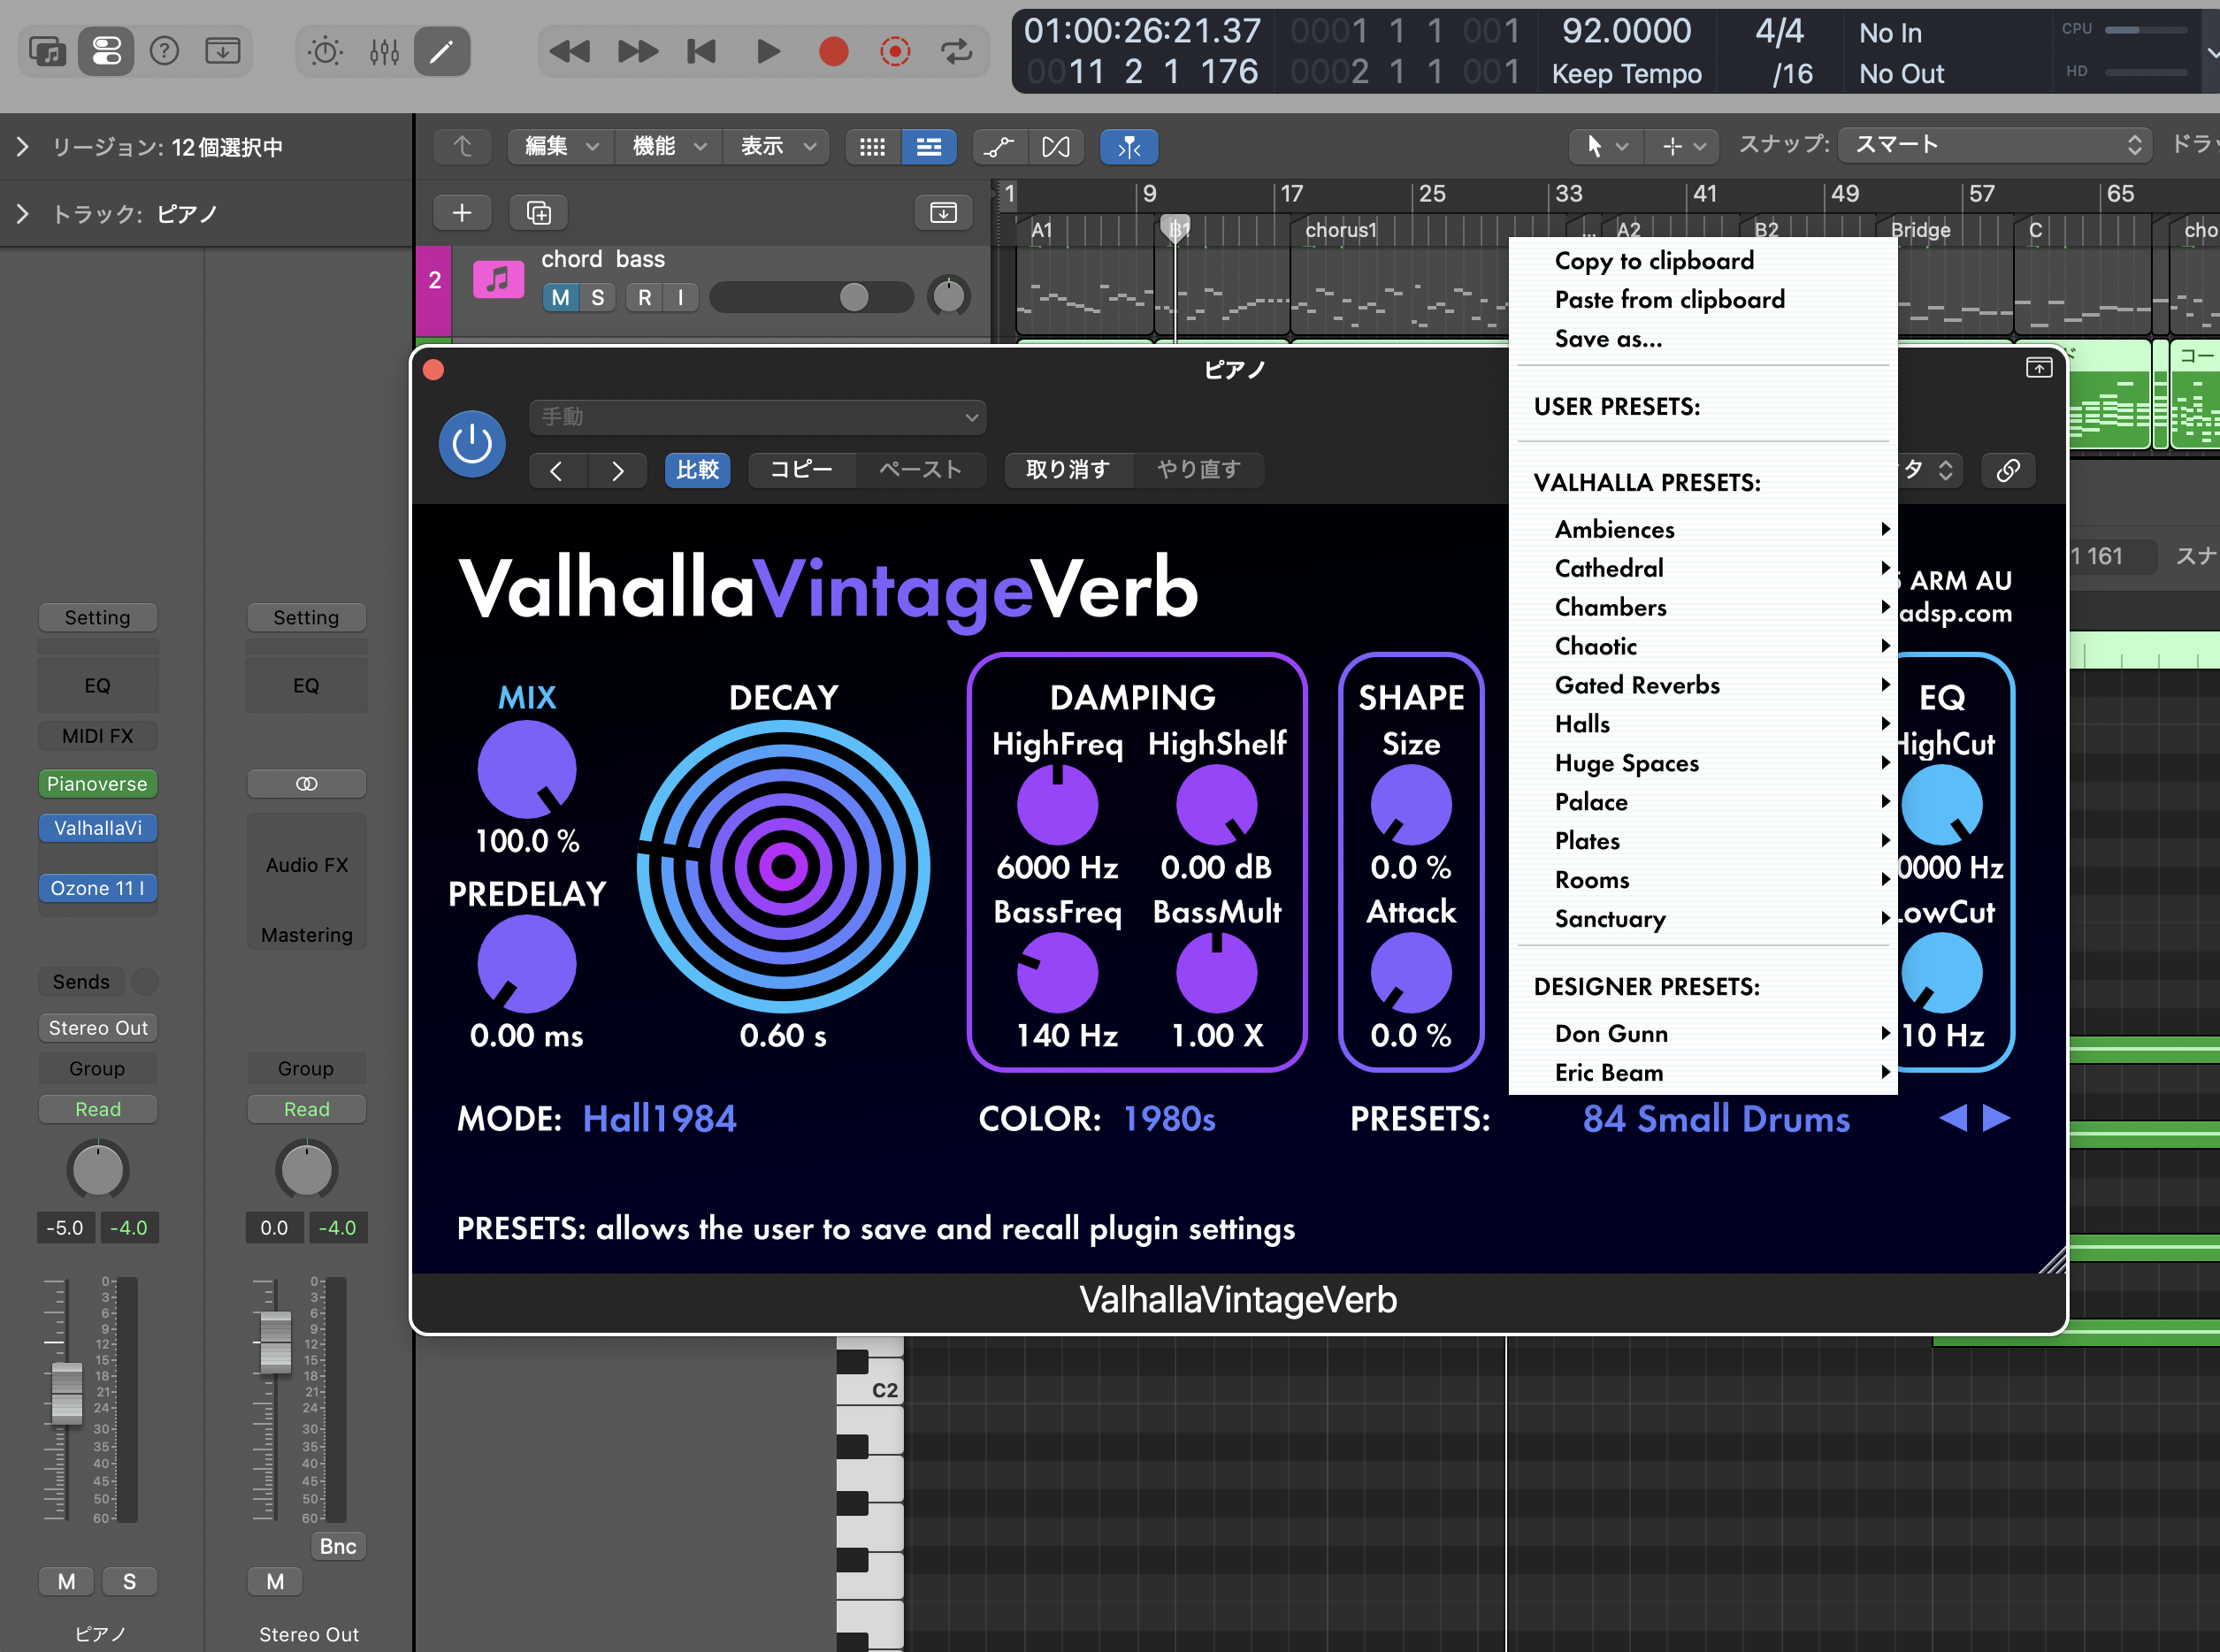Click the red Record button
Image resolution: width=2220 pixels, height=1652 pixels.
833,51
